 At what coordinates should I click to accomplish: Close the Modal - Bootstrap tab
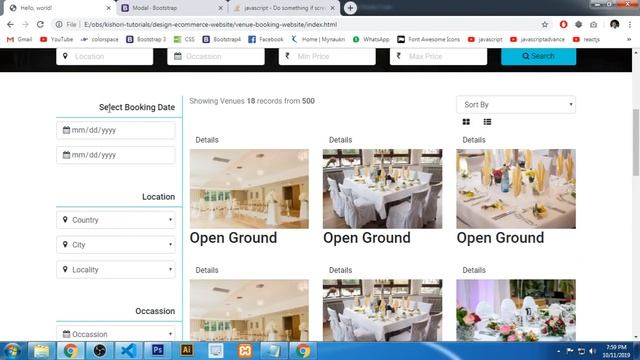coord(220,8)
